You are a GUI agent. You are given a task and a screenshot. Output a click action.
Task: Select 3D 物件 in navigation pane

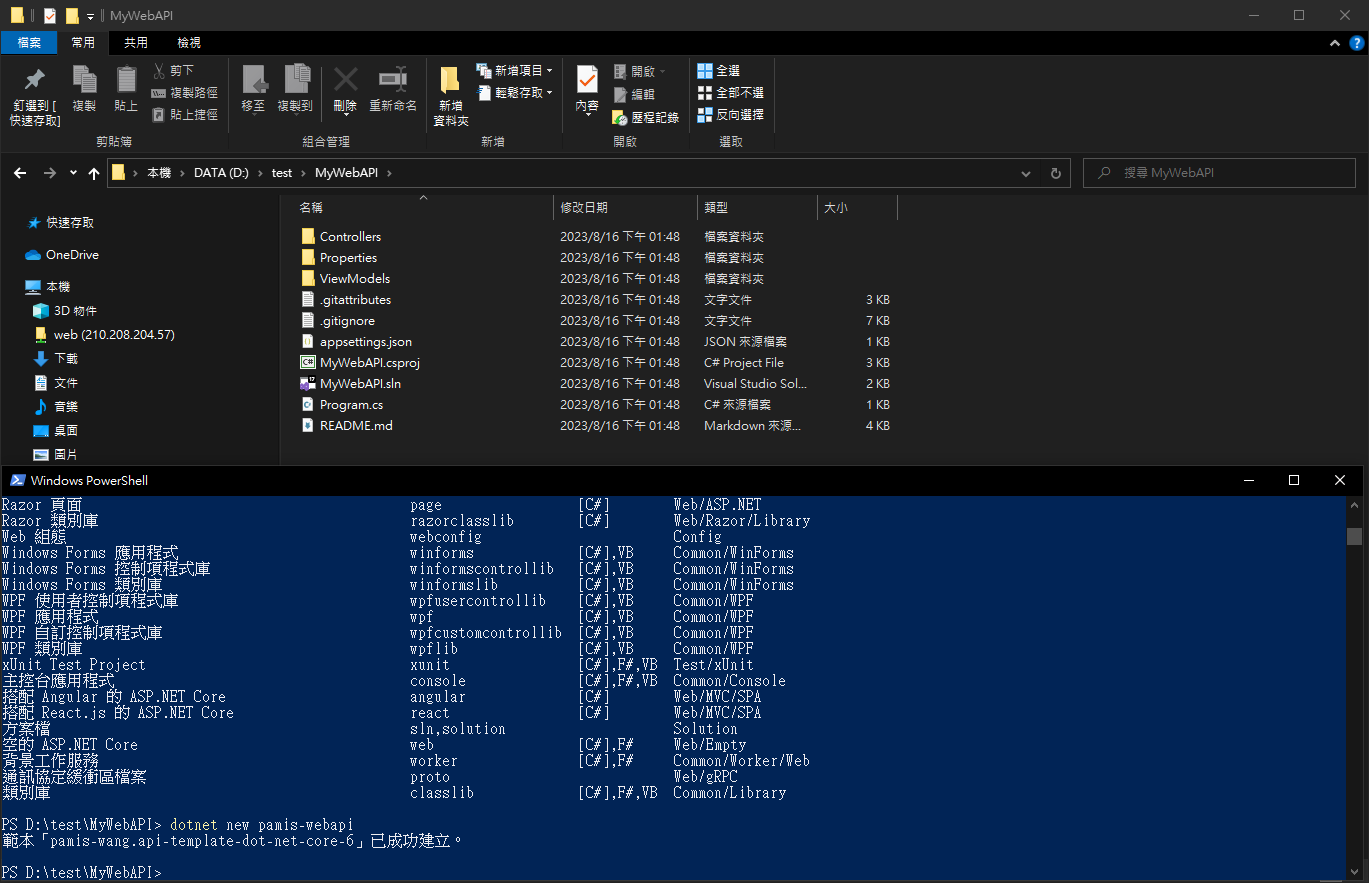pyautogui.click(x=65, y=311)
